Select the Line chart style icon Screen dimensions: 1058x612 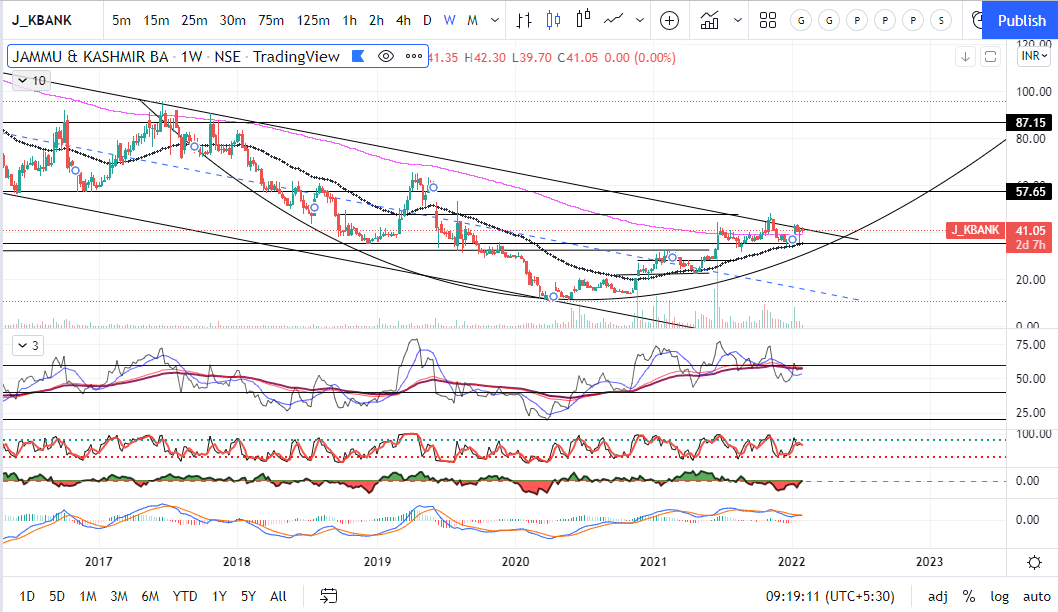click(613, 20)
